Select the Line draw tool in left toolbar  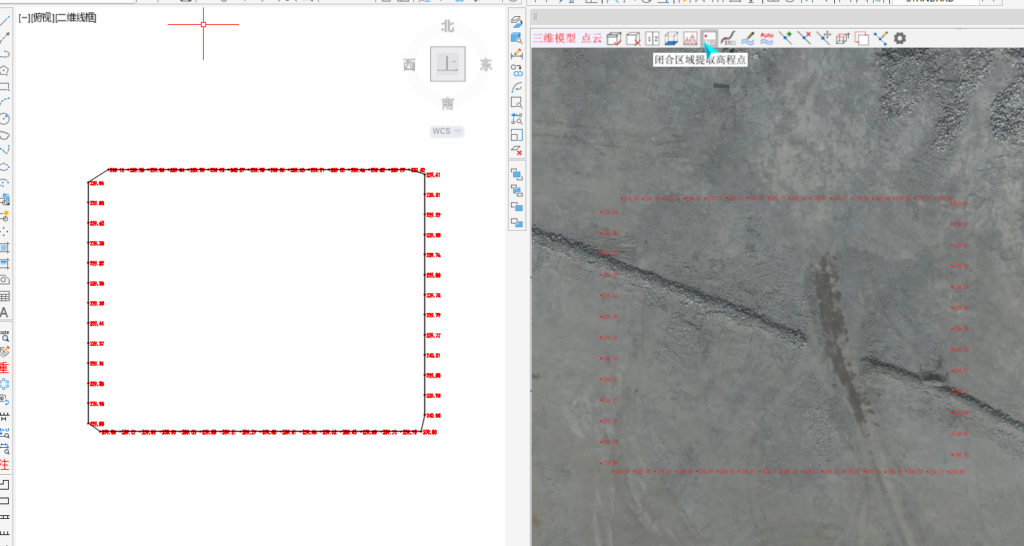tap(5, 37)
